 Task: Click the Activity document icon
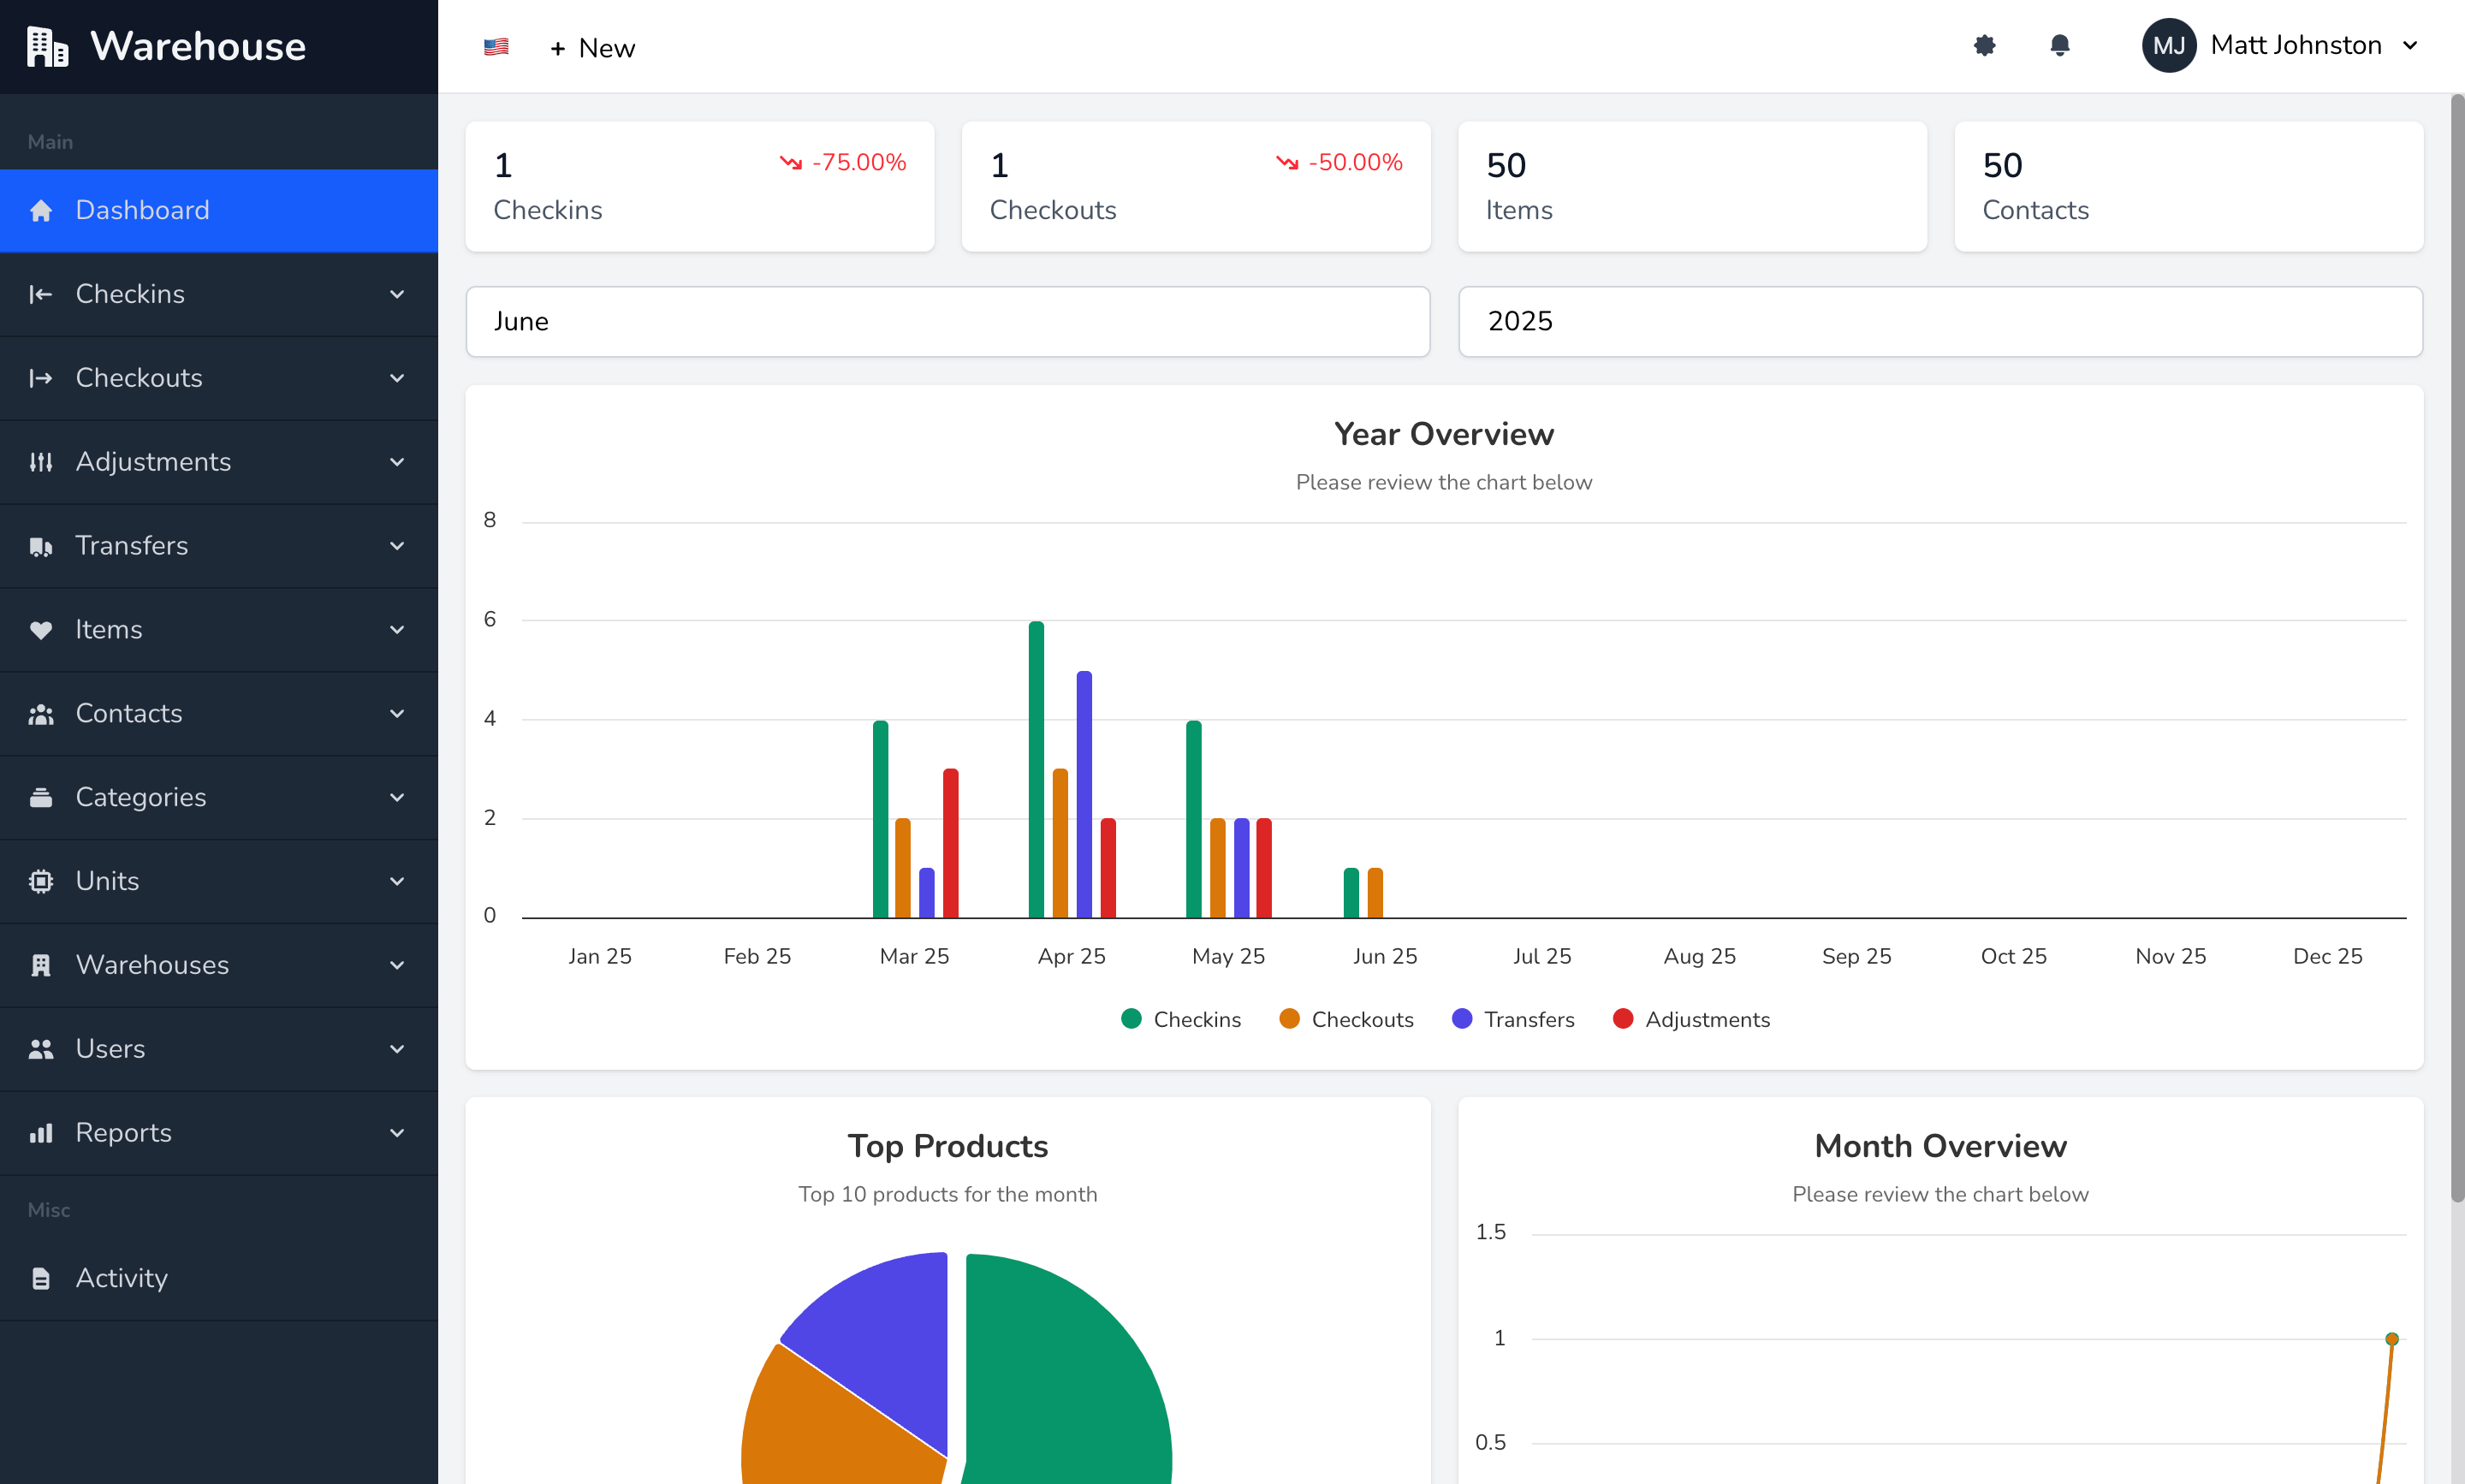click(41, 1278)
